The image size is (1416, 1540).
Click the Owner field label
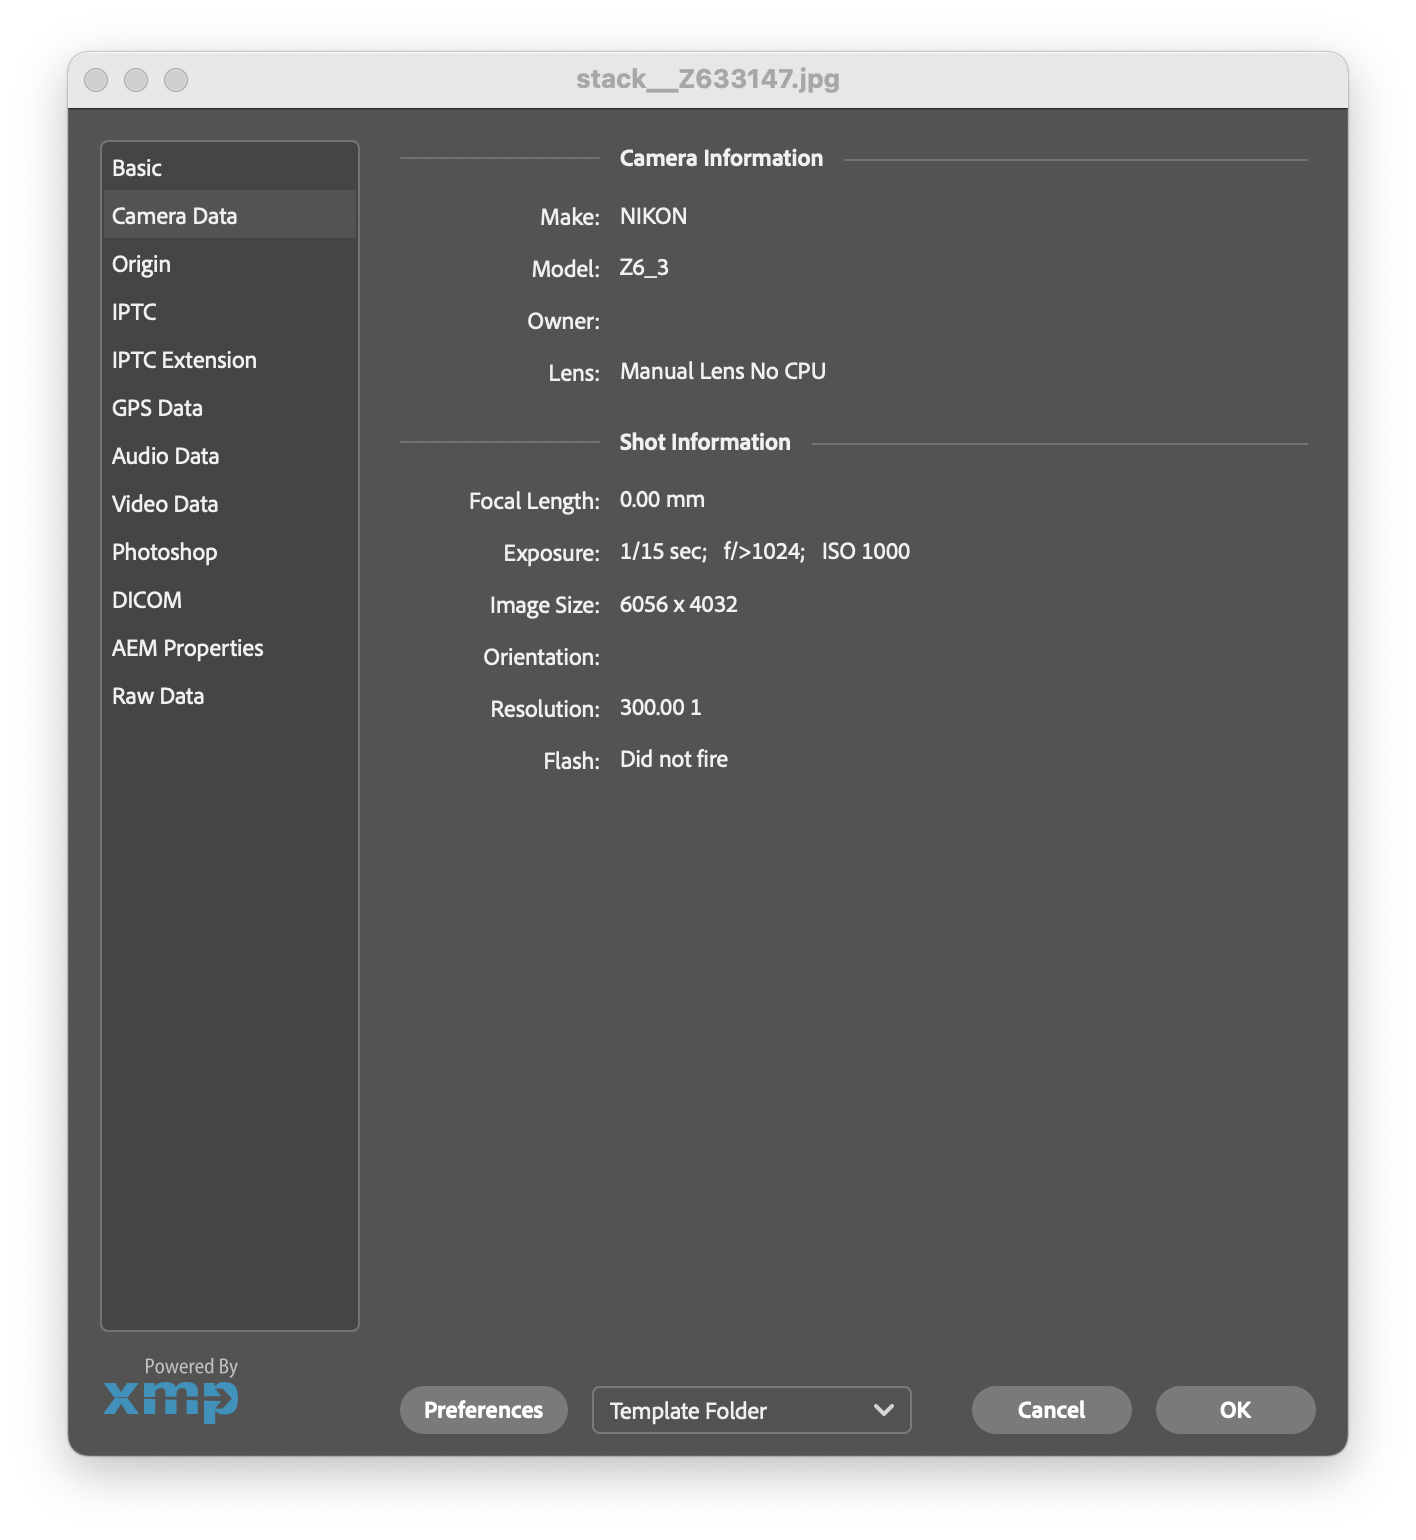pyautogui.click(x=563, y=321)
